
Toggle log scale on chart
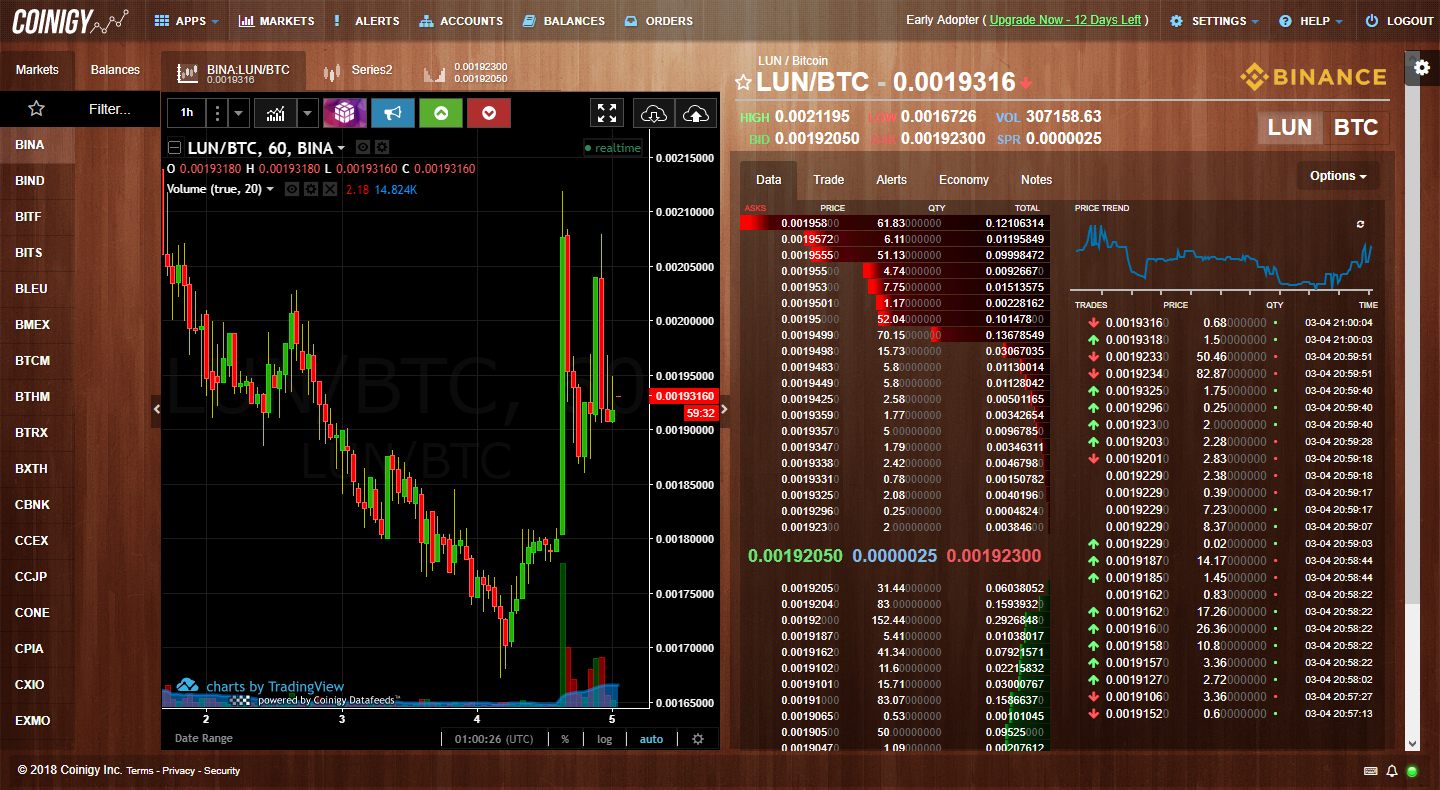point(604,739)
